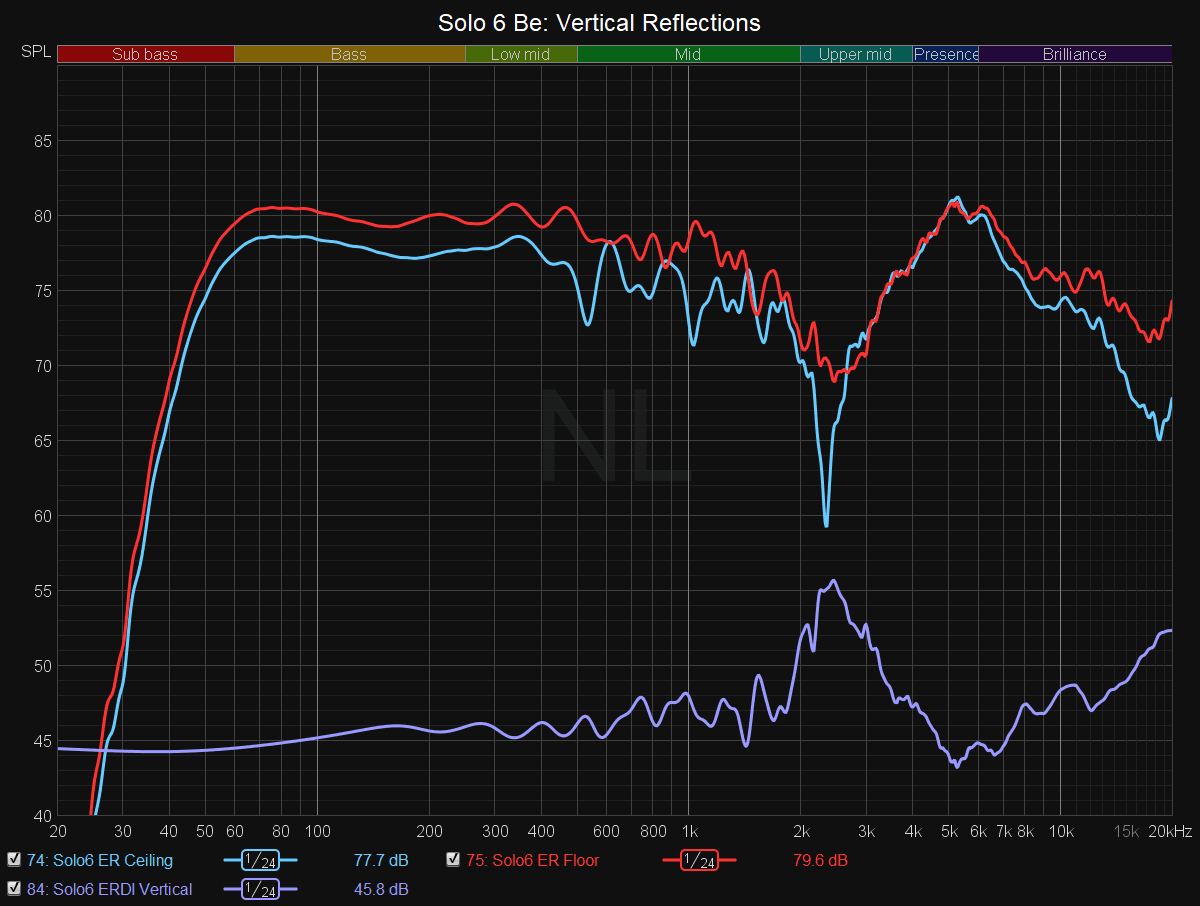
Task: Click the 8k label on the frequency axis
Action: coord(1024,831)
